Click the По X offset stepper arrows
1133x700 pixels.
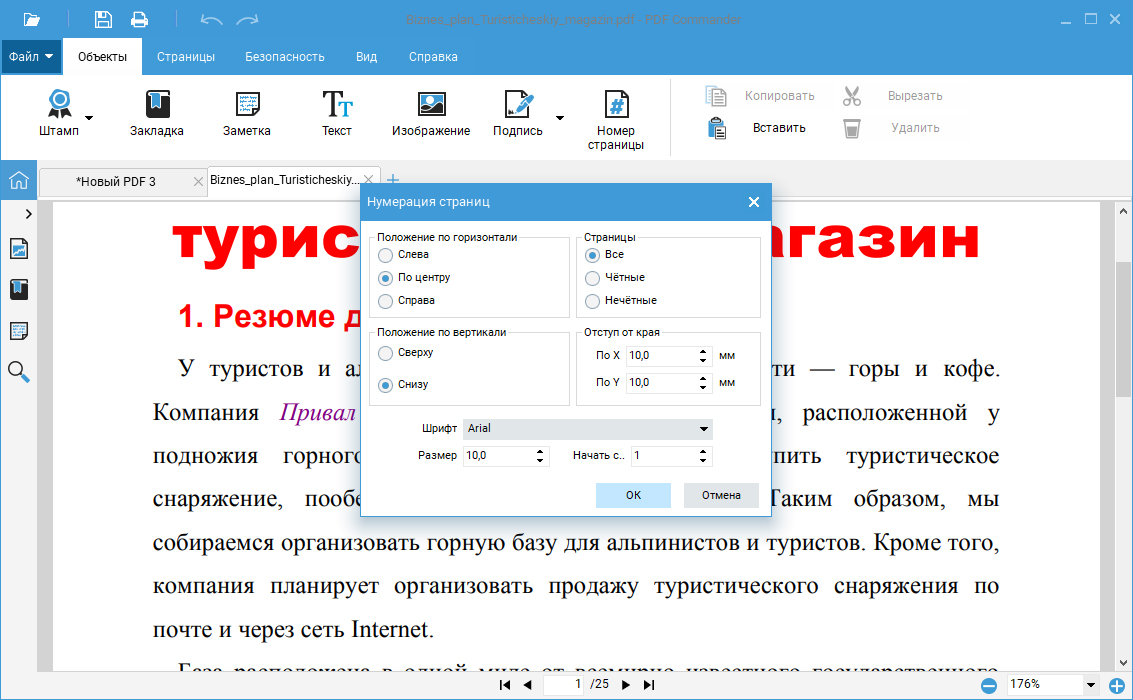pos(703,355)
